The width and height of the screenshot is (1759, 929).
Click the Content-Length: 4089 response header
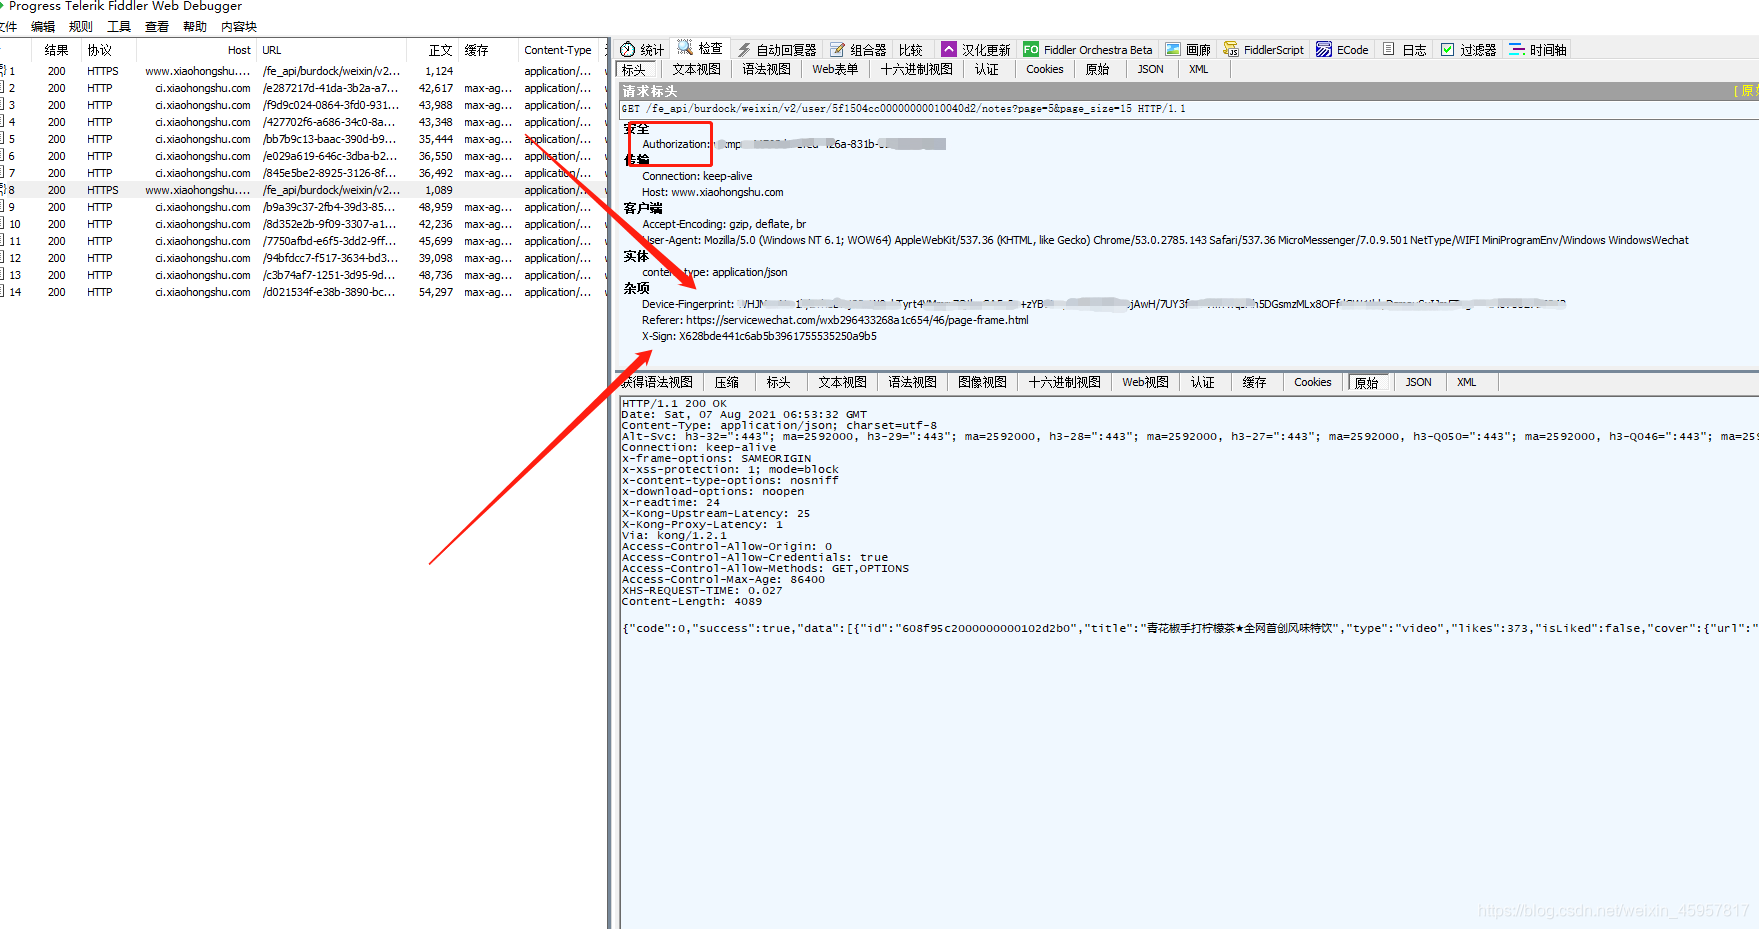[692, 602]
